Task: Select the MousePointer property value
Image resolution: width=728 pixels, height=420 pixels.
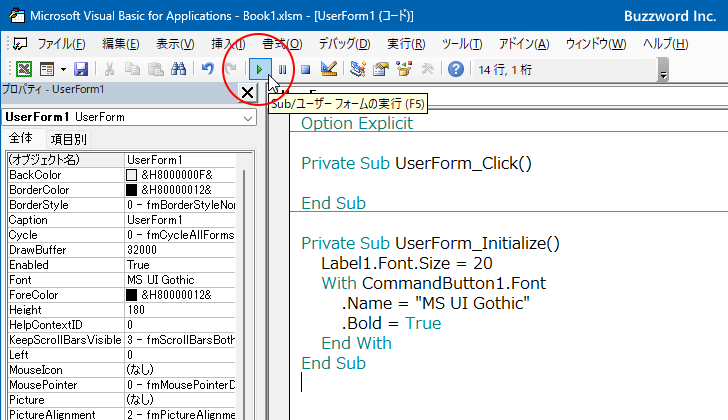Action: [x=180, y=385]
